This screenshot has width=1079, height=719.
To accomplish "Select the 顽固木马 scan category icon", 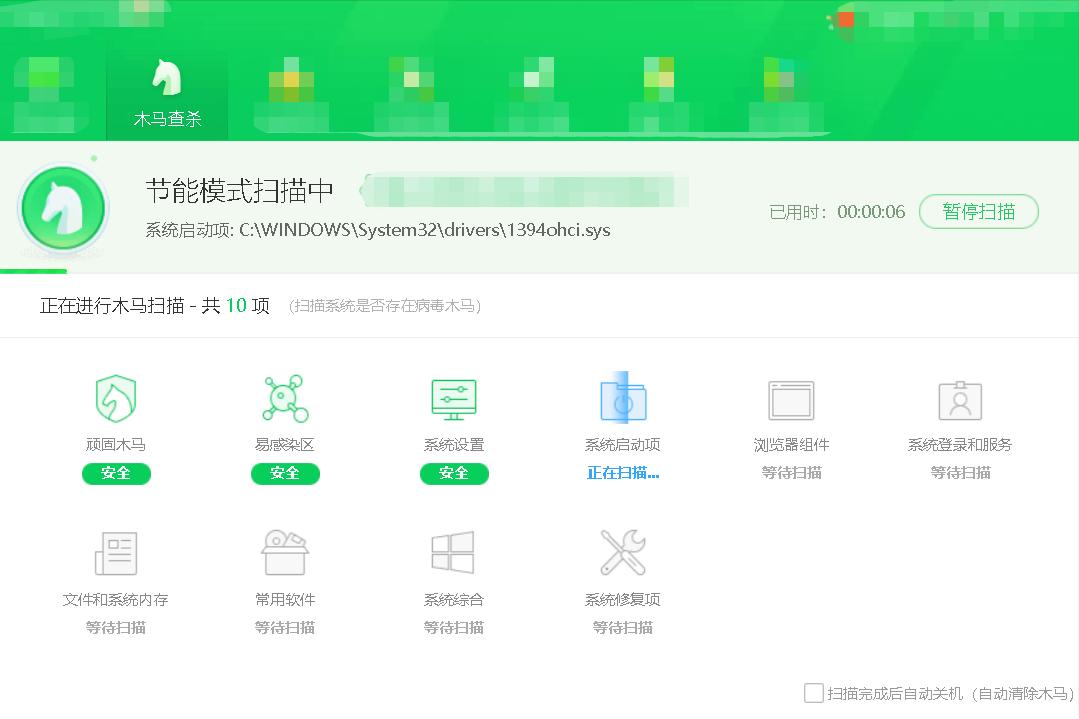I will point(116,397).
